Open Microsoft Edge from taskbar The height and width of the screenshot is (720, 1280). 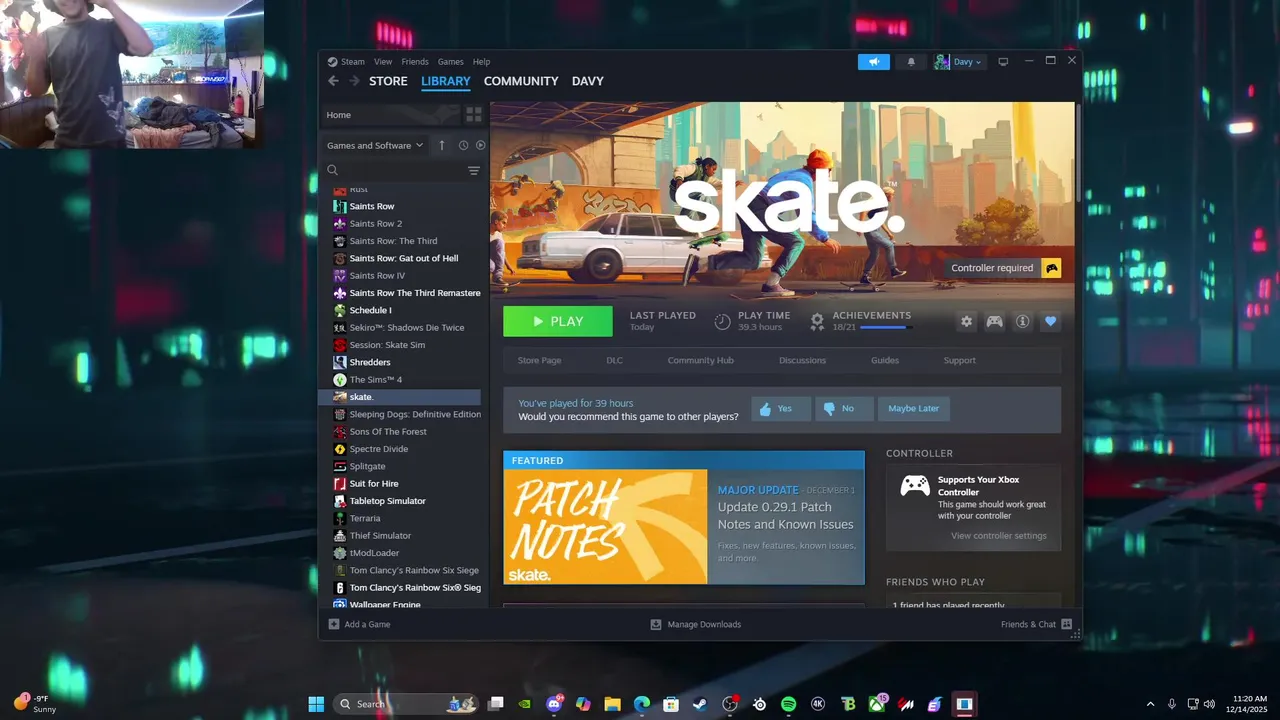click(x=642, y=704)
